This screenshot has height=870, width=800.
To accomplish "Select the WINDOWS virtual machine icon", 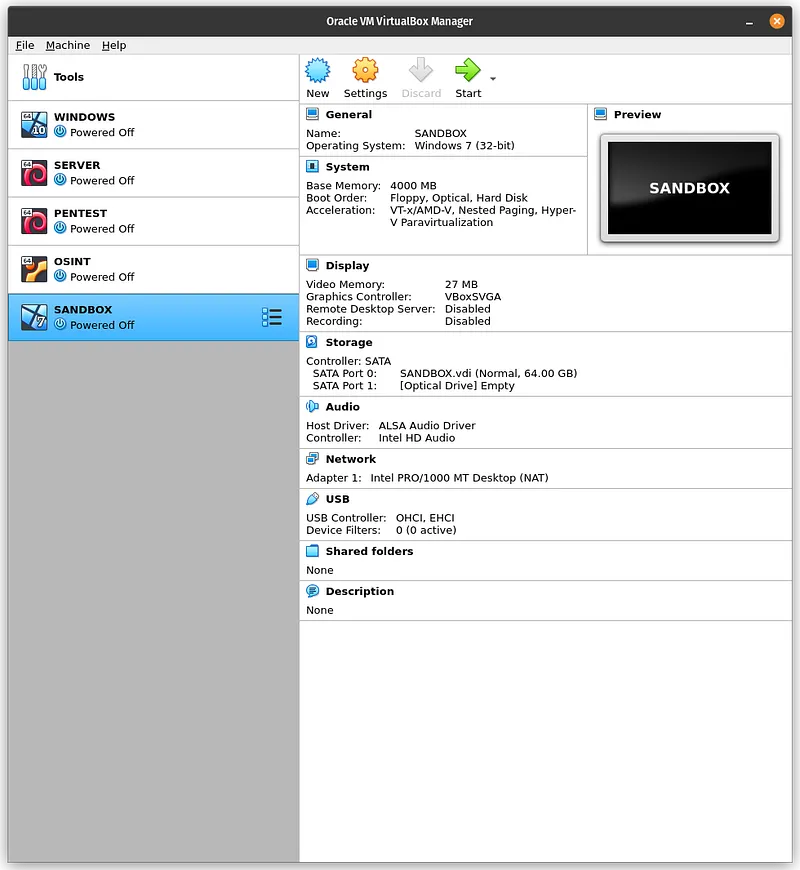I will tap(34, 125).
